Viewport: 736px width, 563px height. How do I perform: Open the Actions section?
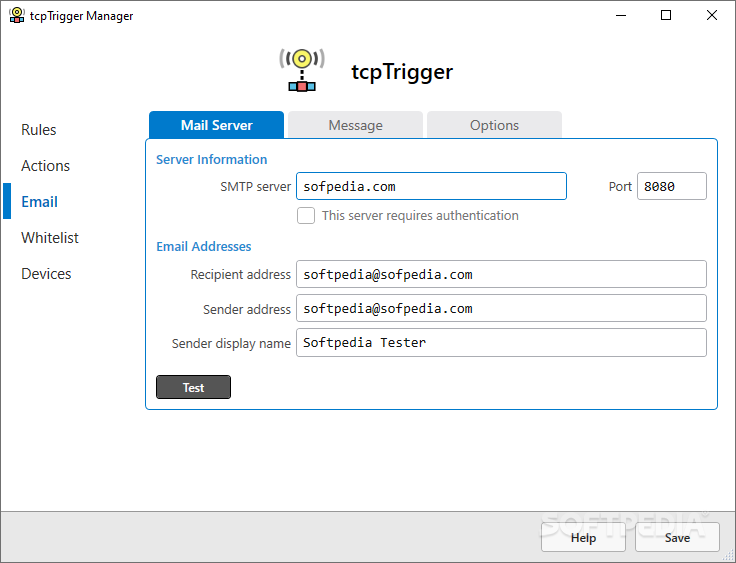click(x=45, y=166)
